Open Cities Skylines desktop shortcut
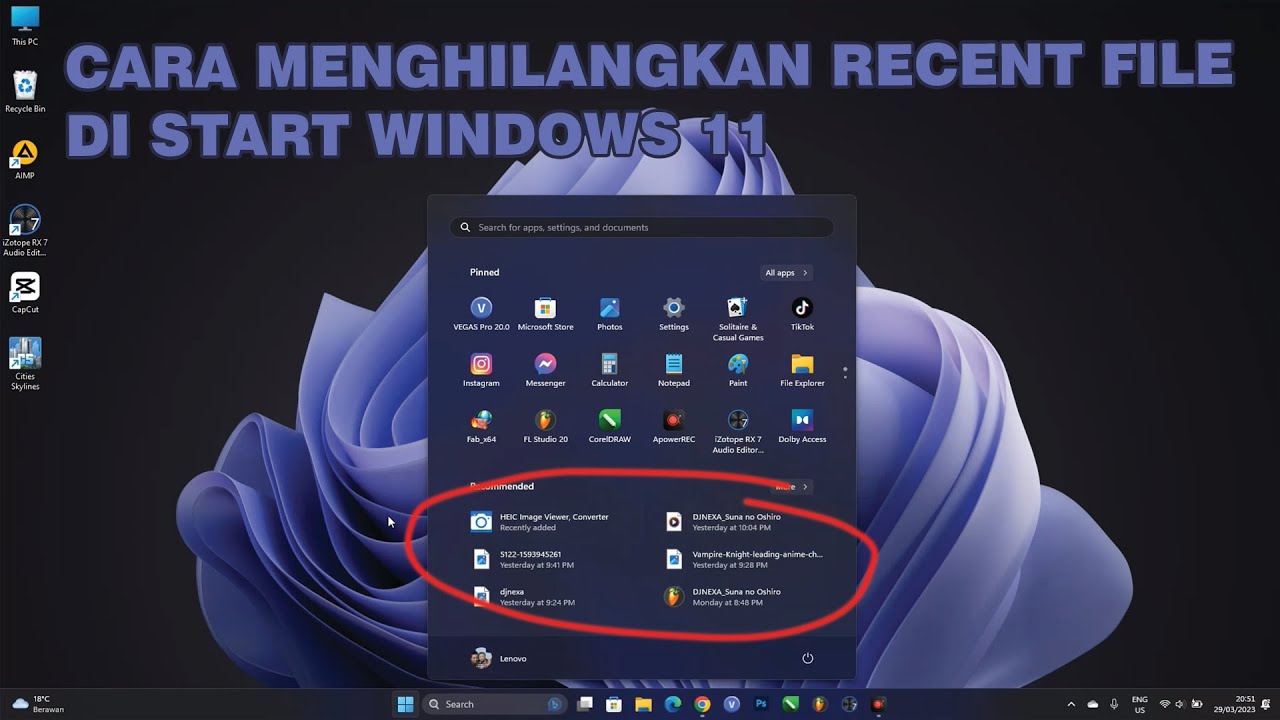 [x=25, y=364]
